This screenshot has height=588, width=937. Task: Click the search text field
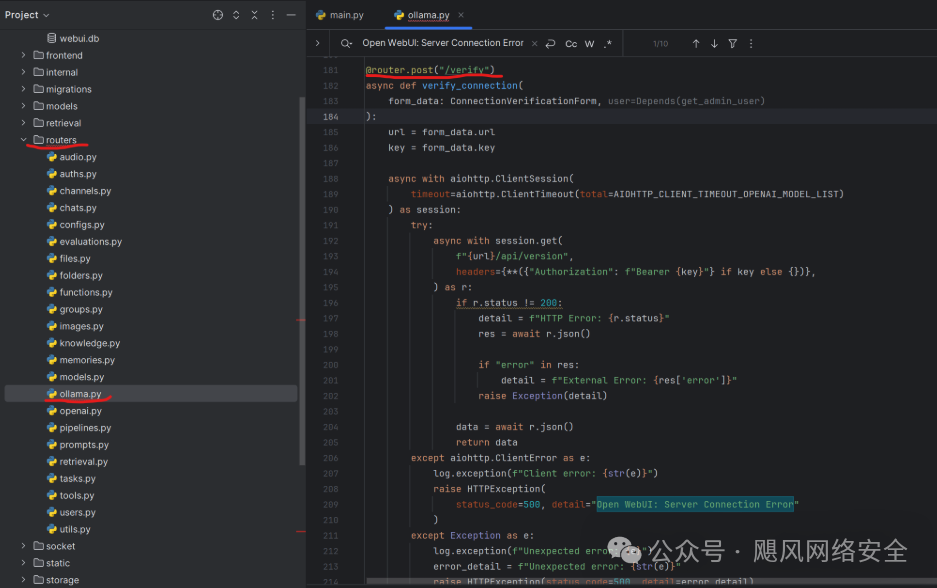pos(443,43)
